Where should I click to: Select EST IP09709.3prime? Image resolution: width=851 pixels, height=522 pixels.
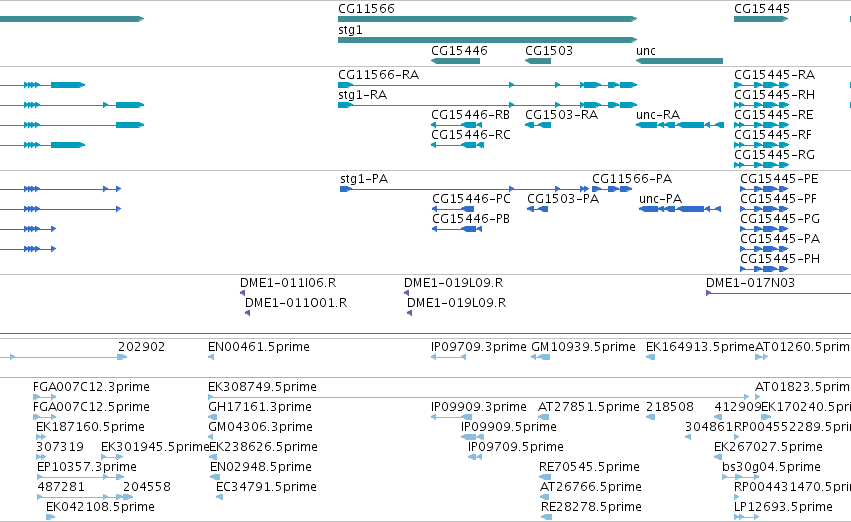point(448,357)
